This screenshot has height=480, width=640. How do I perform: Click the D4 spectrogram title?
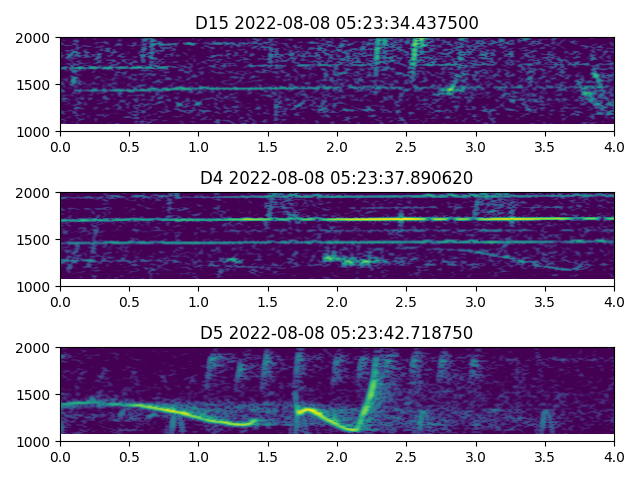point(337,178)
